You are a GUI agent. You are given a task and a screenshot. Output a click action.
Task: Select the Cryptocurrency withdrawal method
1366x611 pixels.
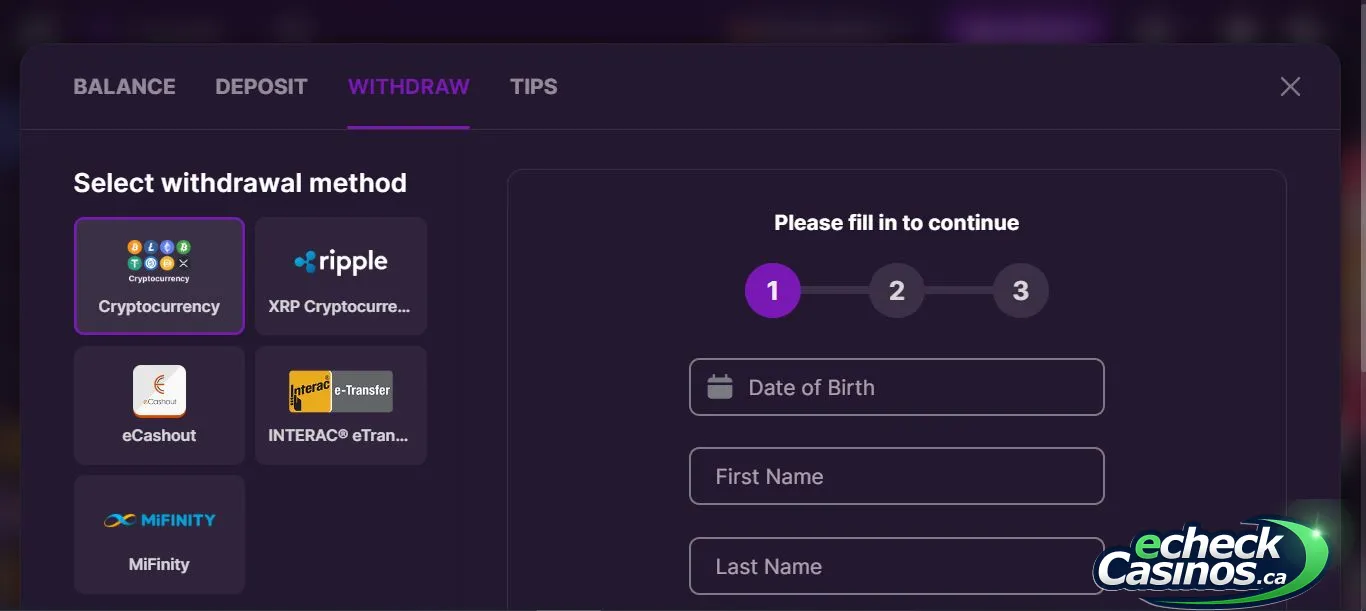pyautogui.click(x=159, y=276)
